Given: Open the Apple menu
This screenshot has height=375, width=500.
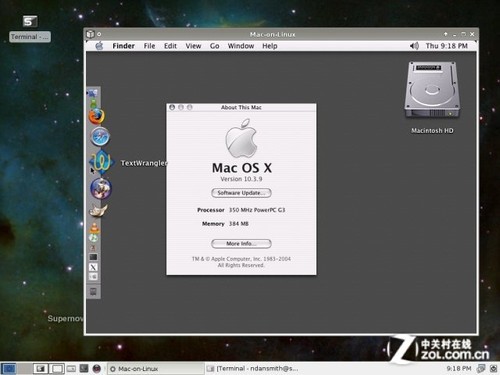Looking at the screenshot, I should 99,46.
